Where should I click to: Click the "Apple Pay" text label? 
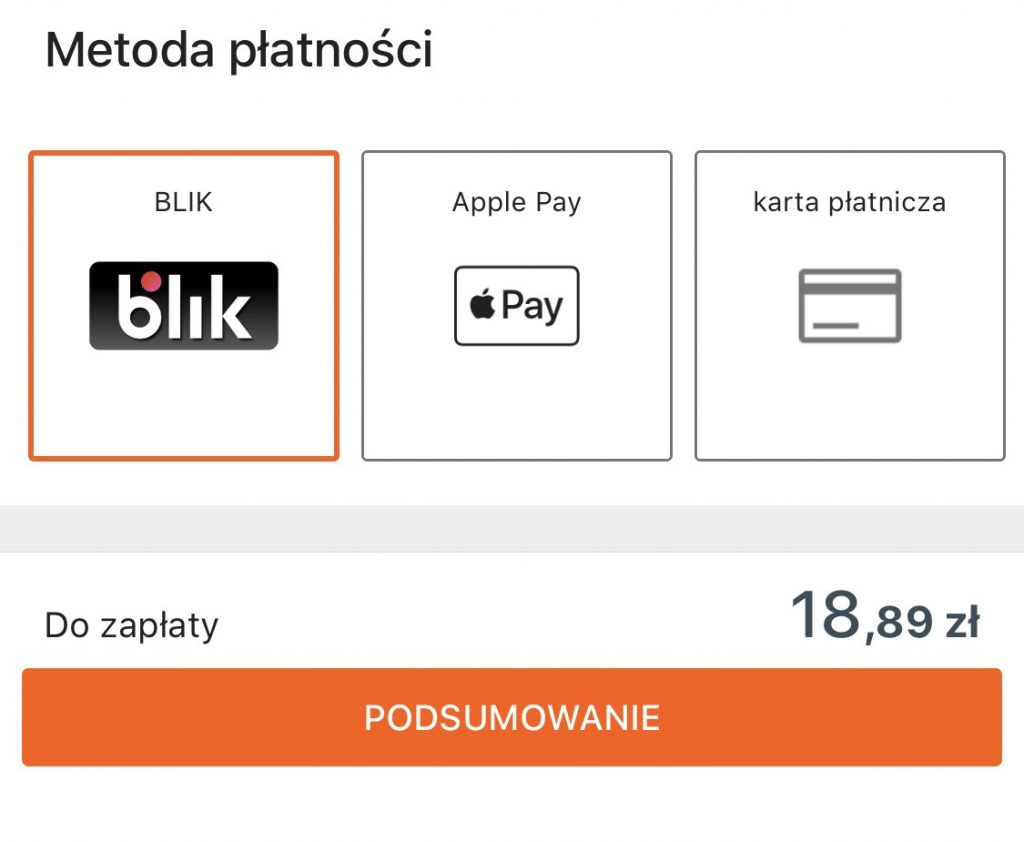click(x=517, y=203)
